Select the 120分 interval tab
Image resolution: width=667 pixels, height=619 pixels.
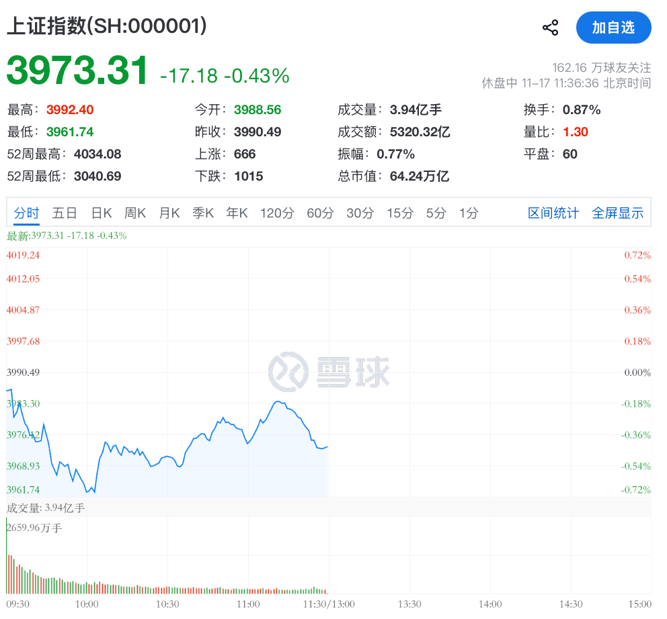[x=276, y=213]
